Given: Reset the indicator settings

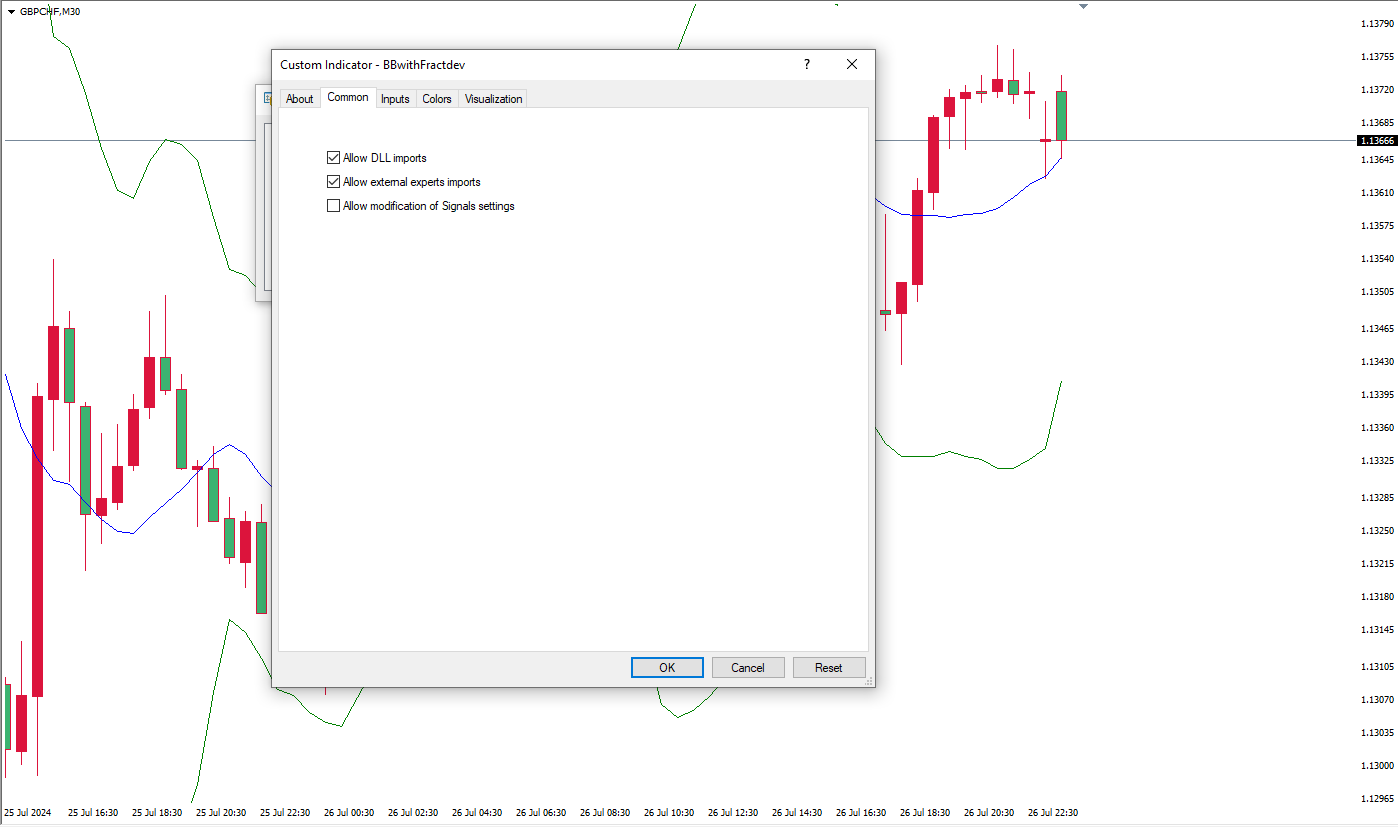Looking at the screenshot, I should 829,668.
